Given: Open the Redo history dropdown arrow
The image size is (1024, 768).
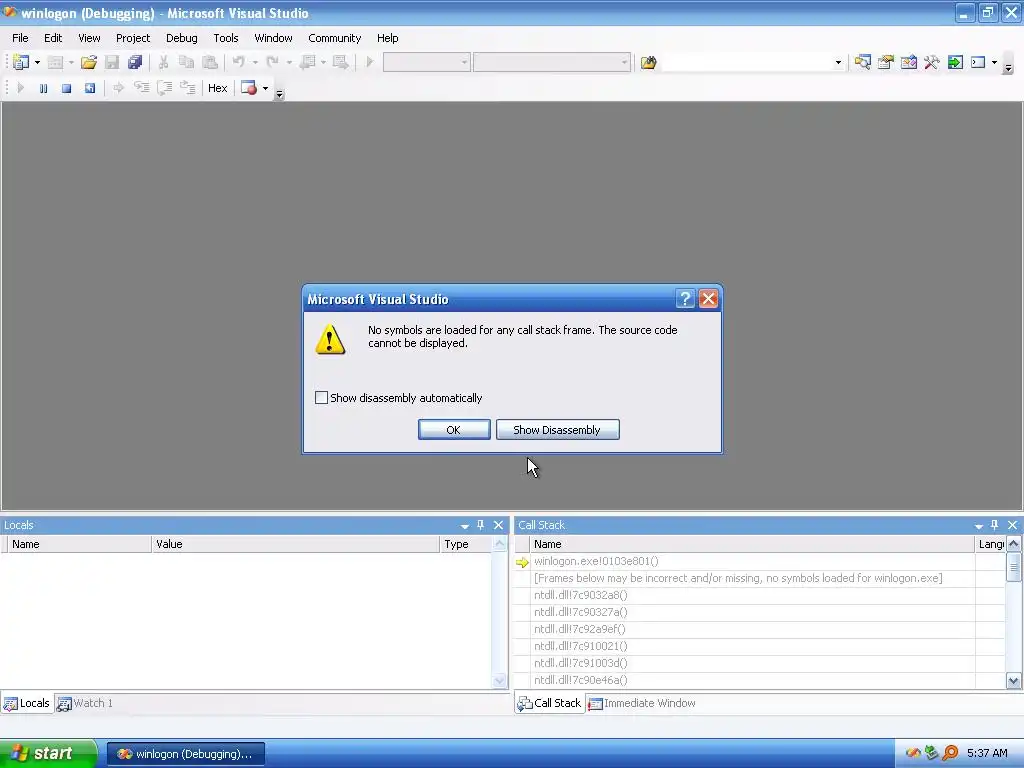Looking at the screenshot, I should pos(289,62).
